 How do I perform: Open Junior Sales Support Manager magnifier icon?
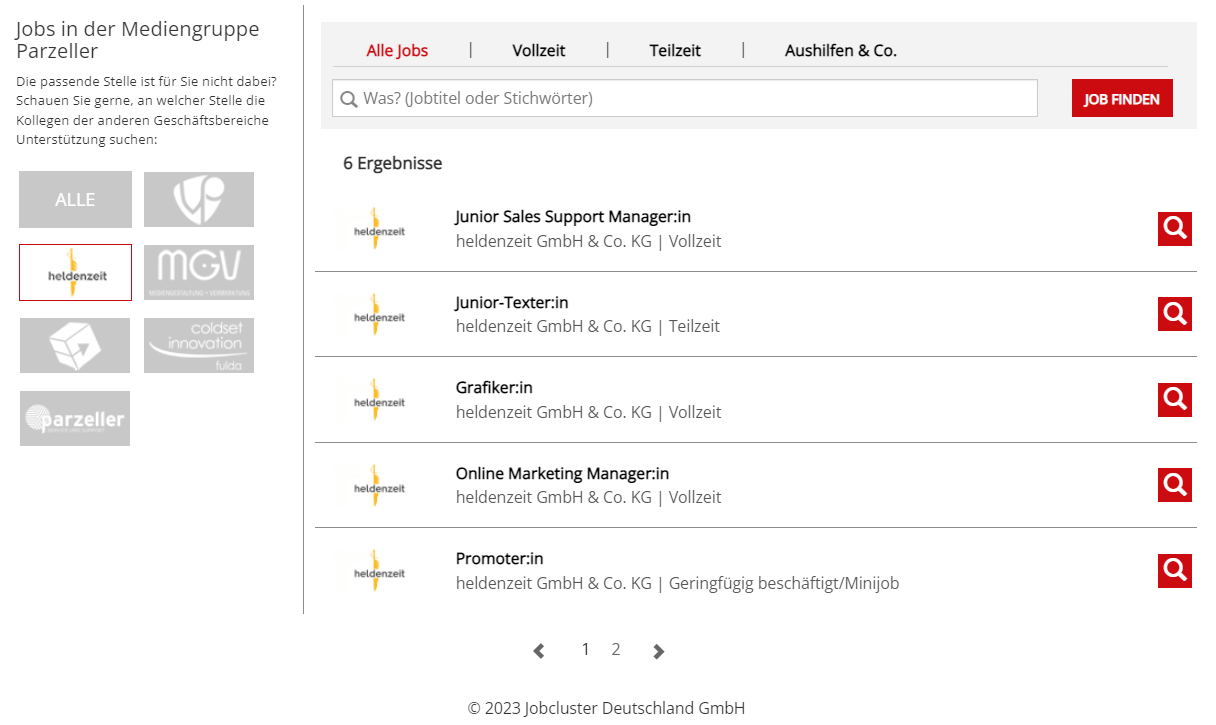[1174, 229]
